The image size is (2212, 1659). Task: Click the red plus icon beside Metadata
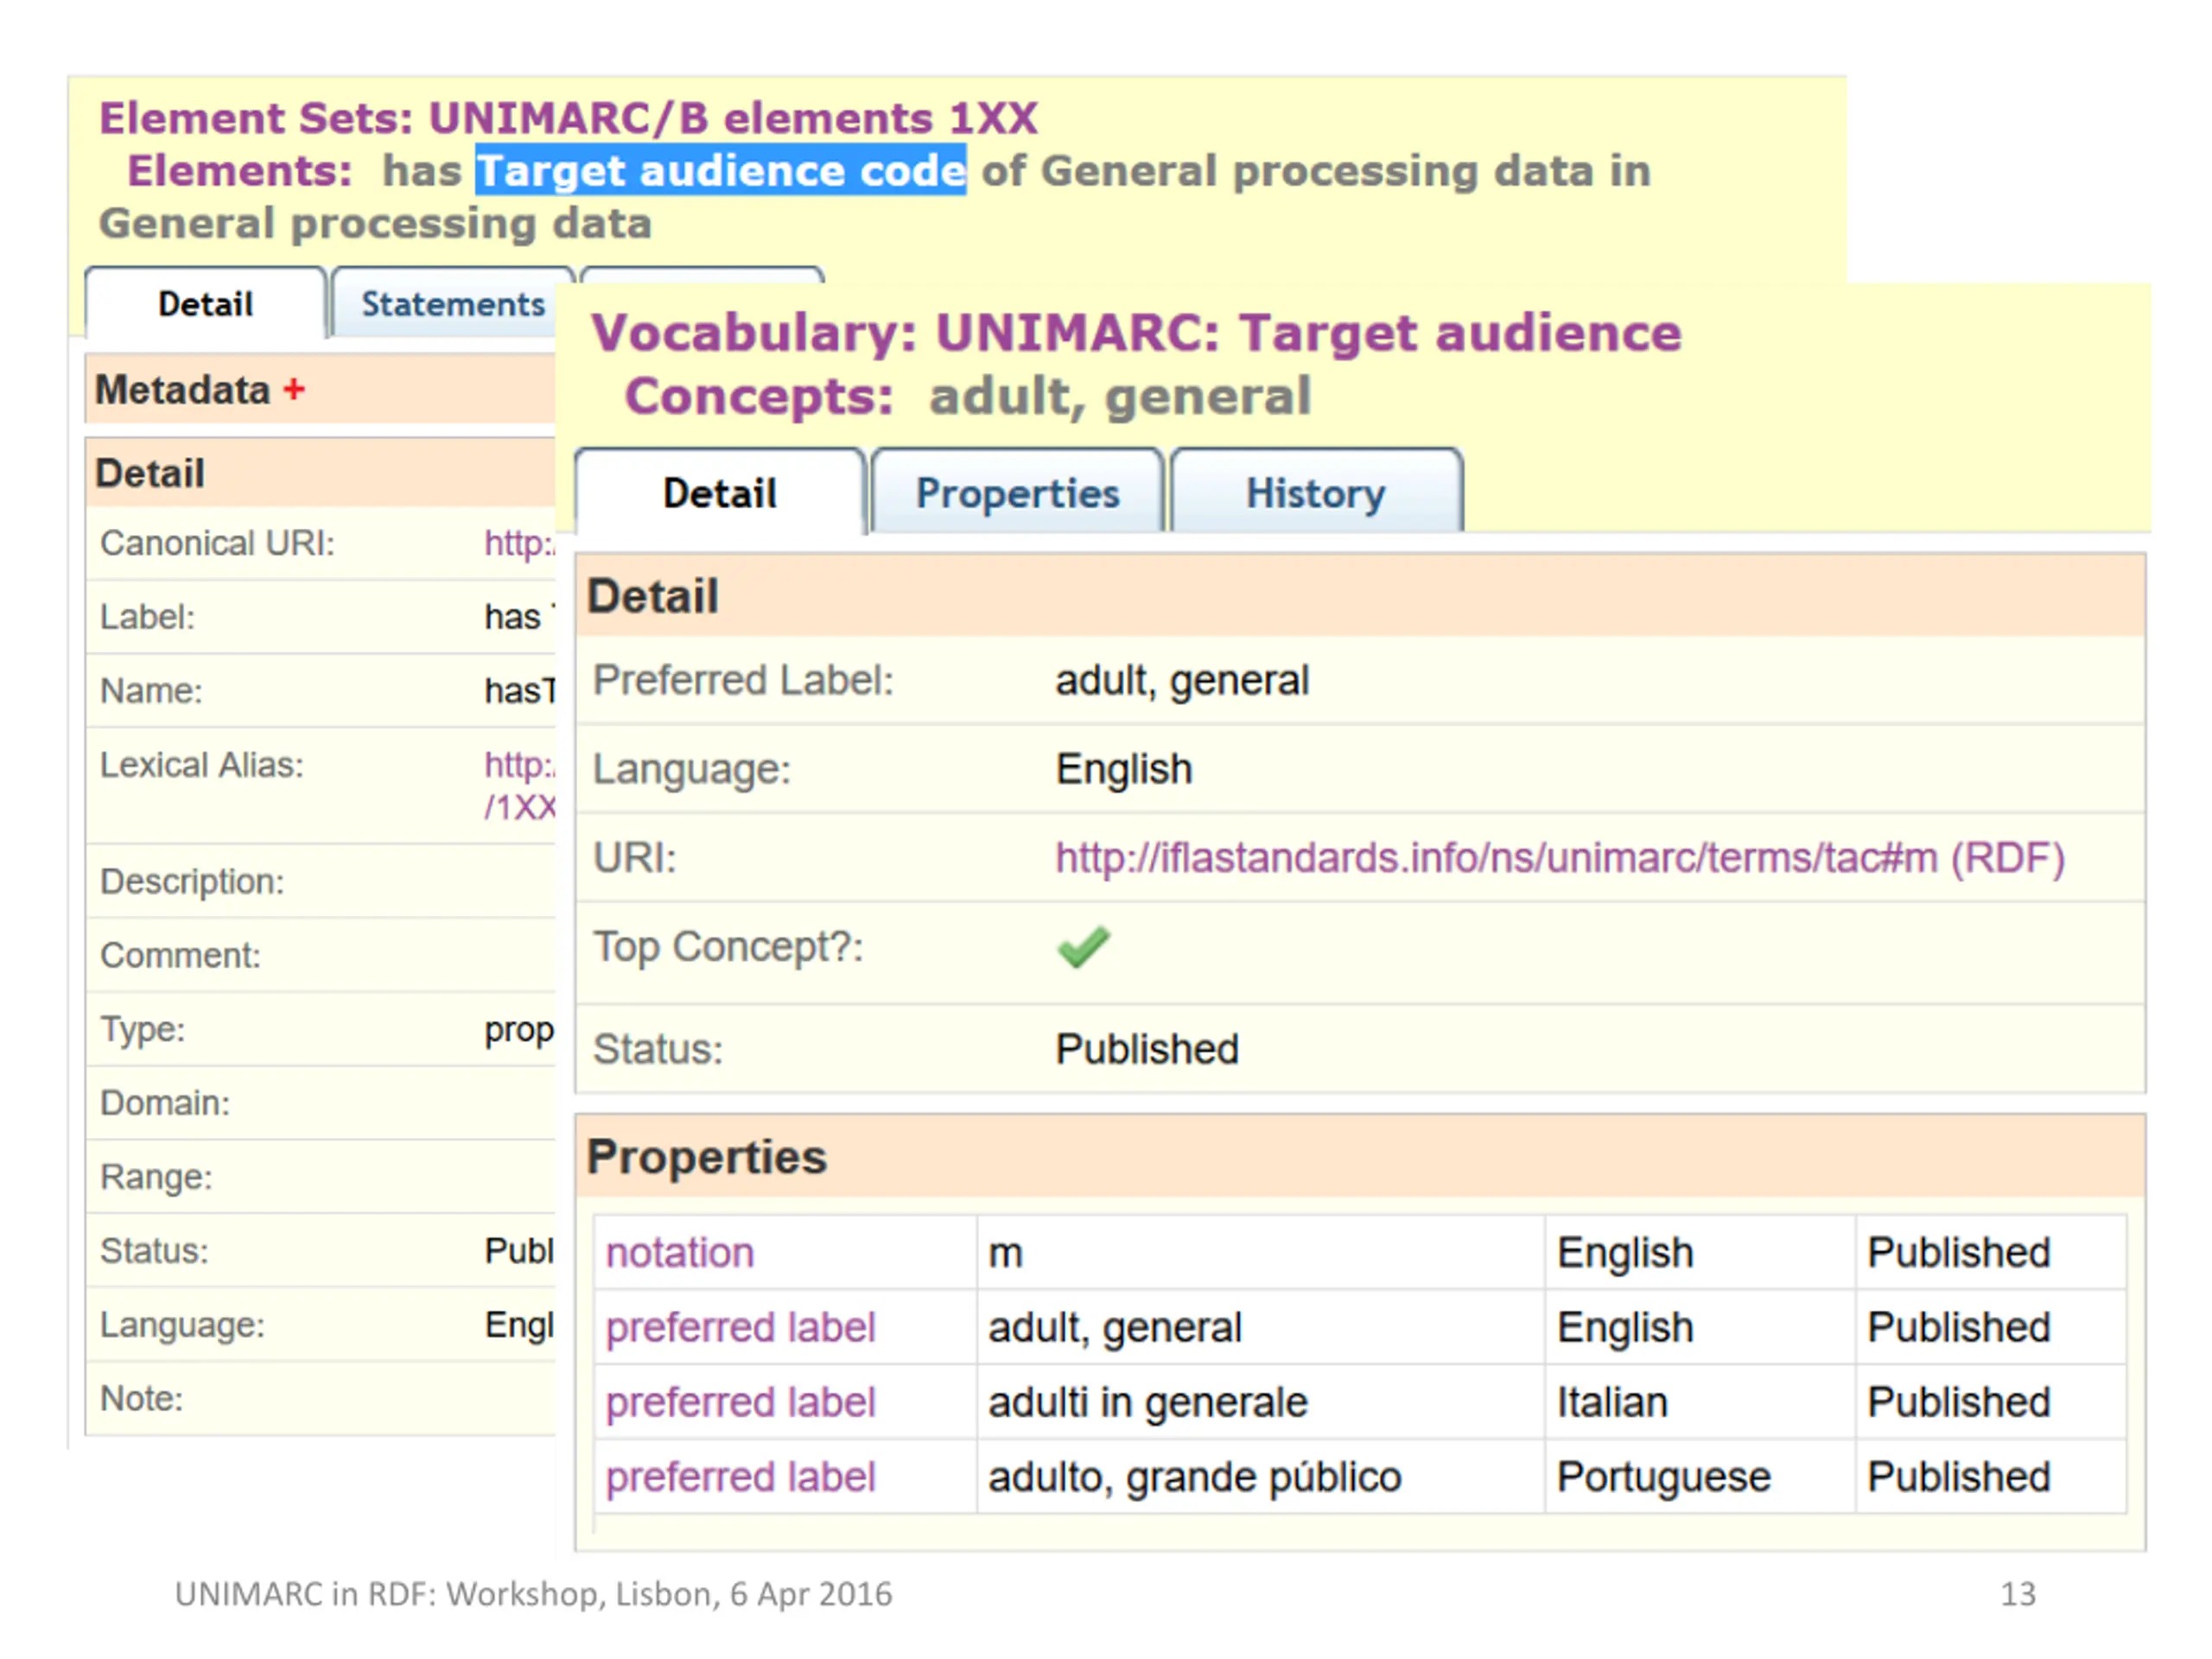coord(293,390)
